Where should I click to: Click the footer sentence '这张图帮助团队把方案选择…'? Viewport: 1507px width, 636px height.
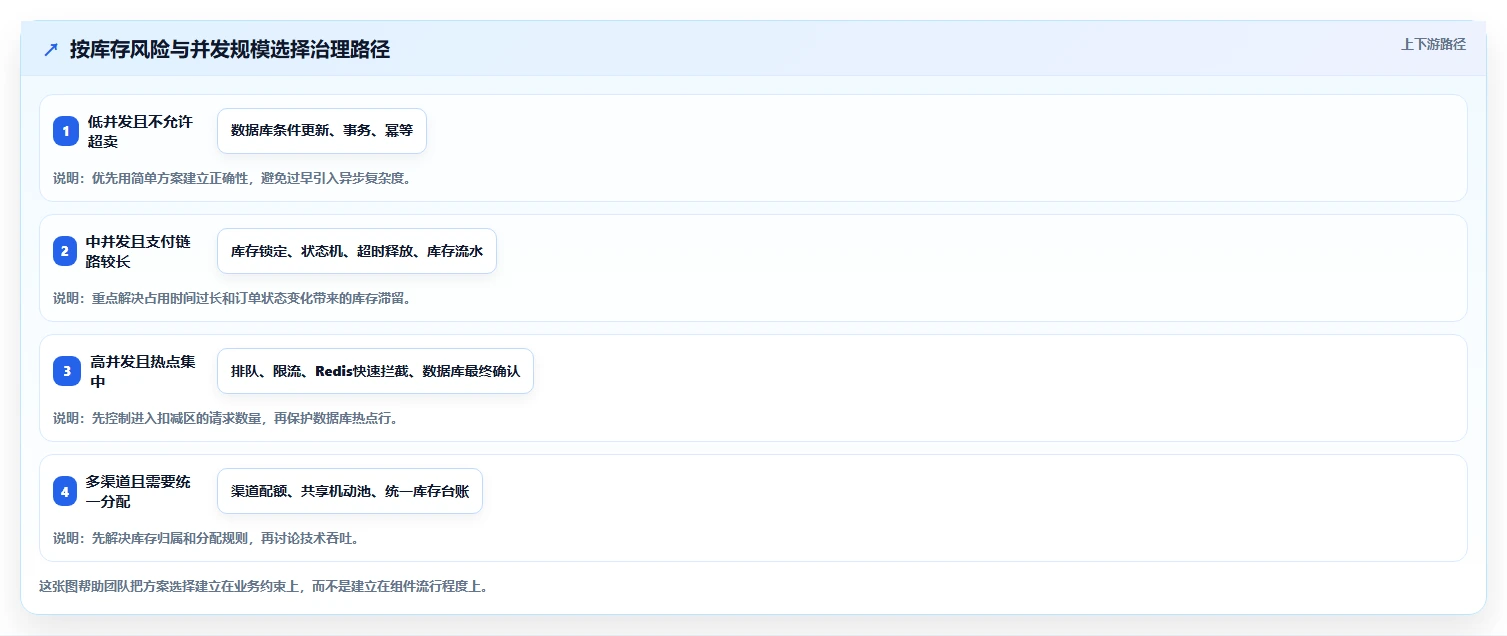(x=264, y=587)
